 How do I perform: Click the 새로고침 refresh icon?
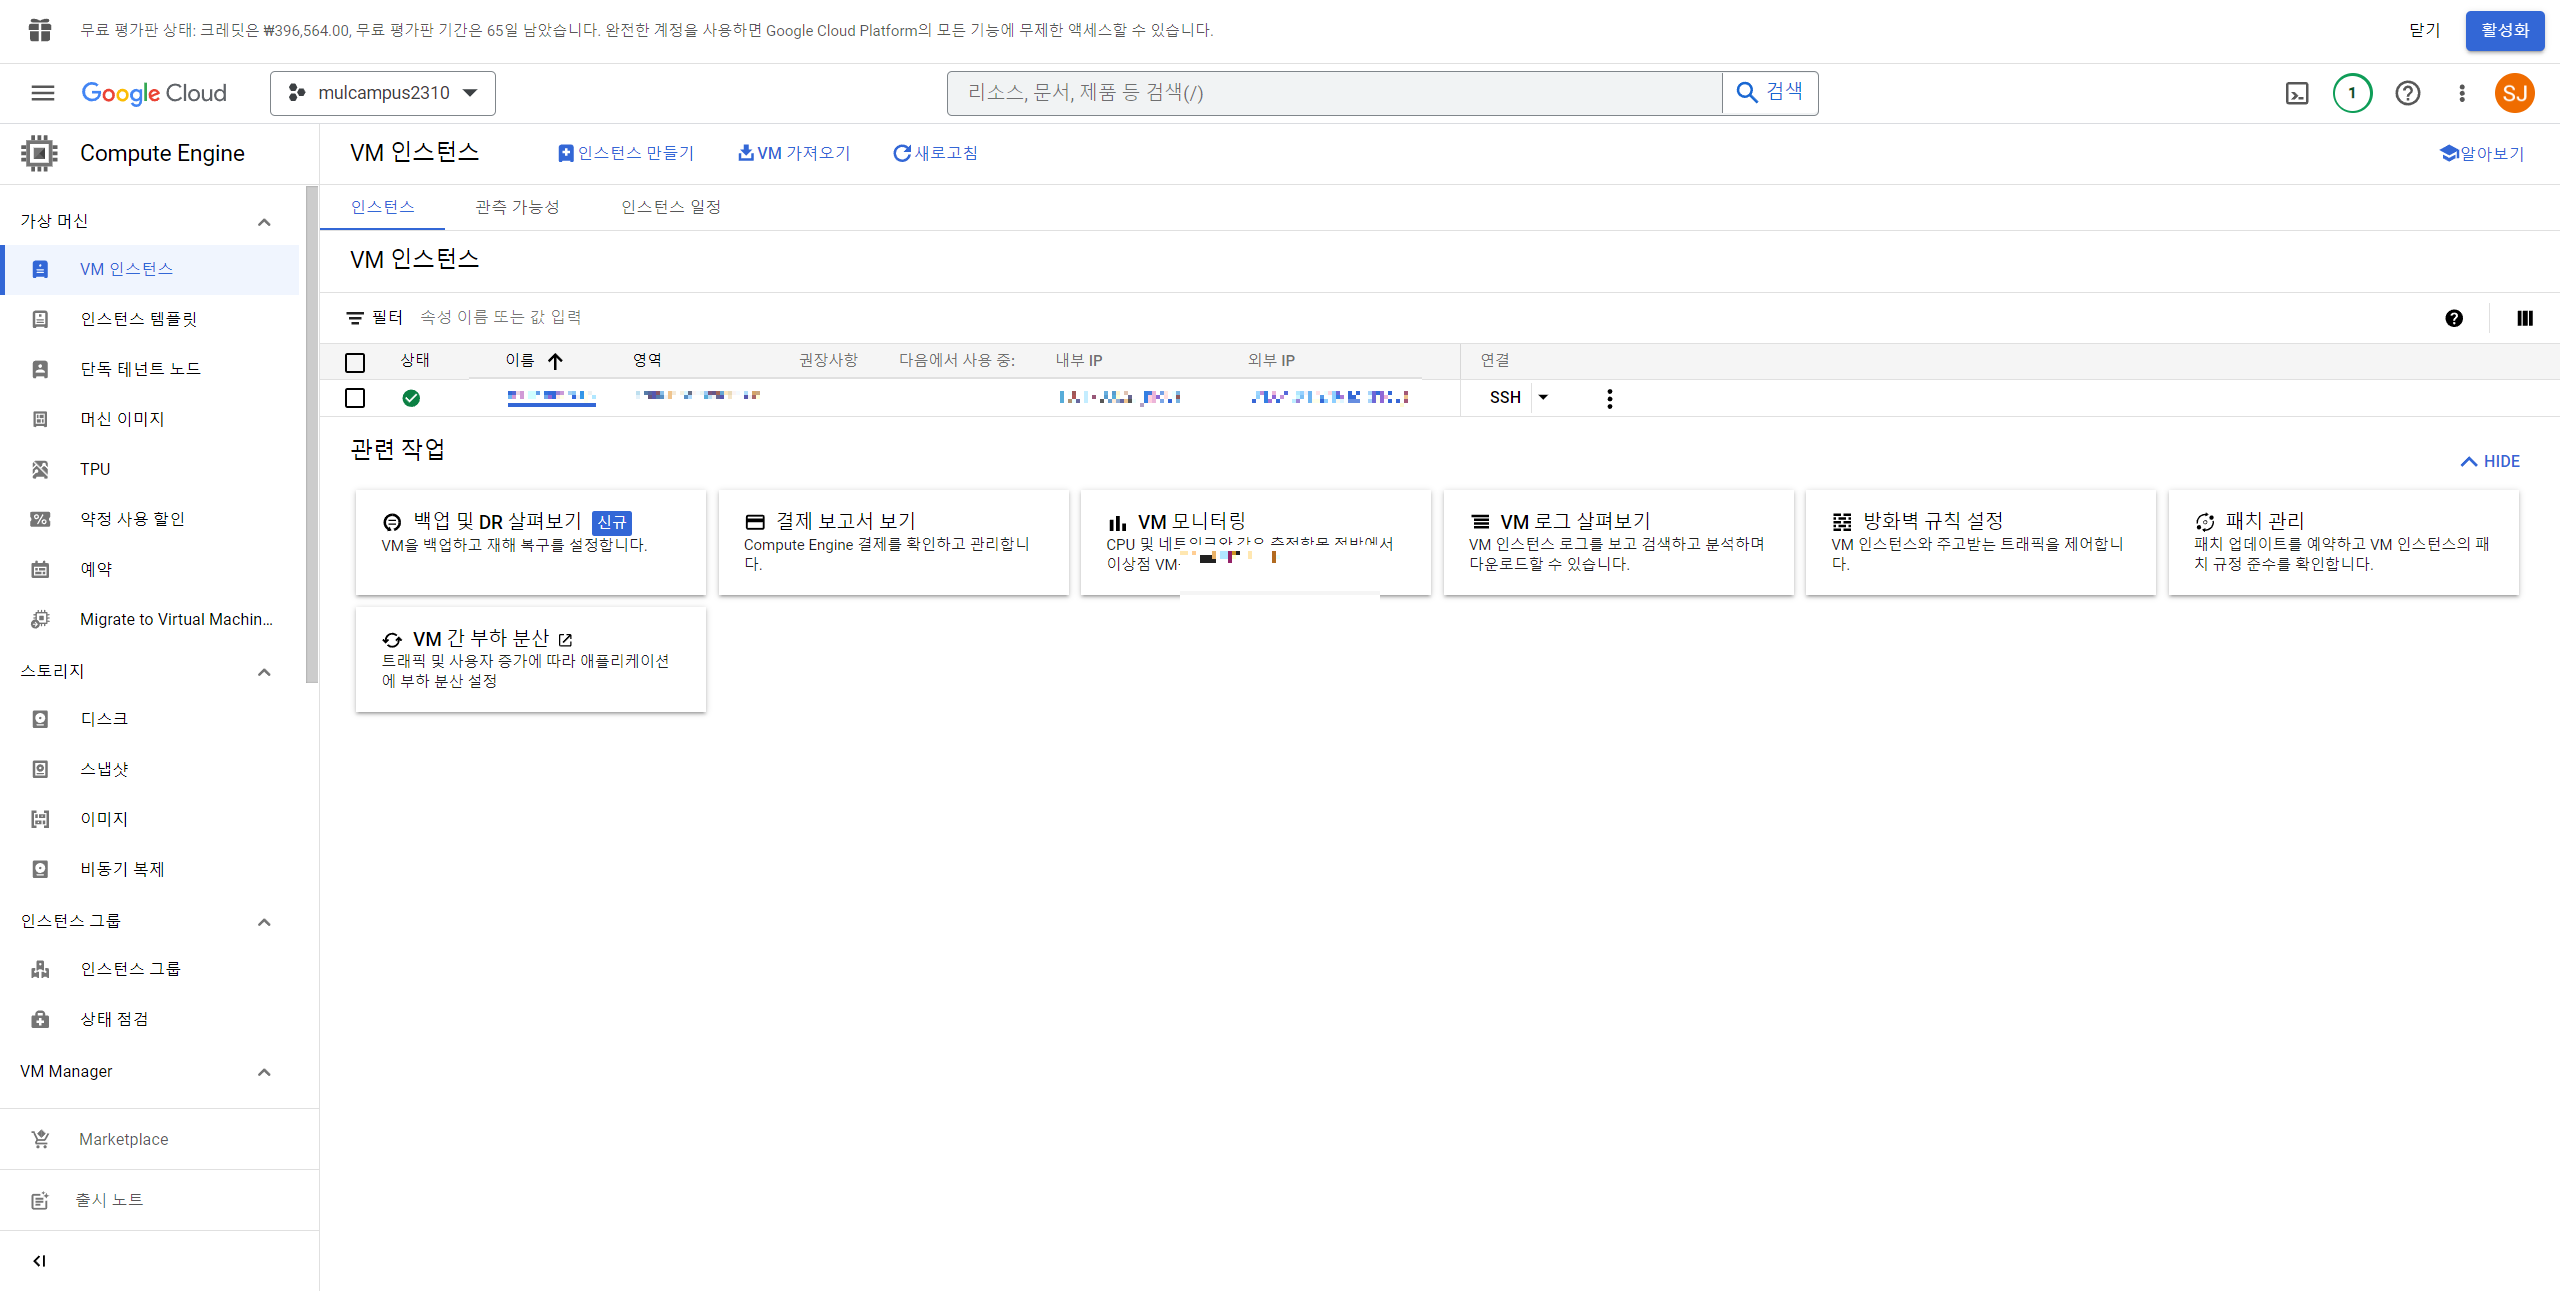point(901,153)
